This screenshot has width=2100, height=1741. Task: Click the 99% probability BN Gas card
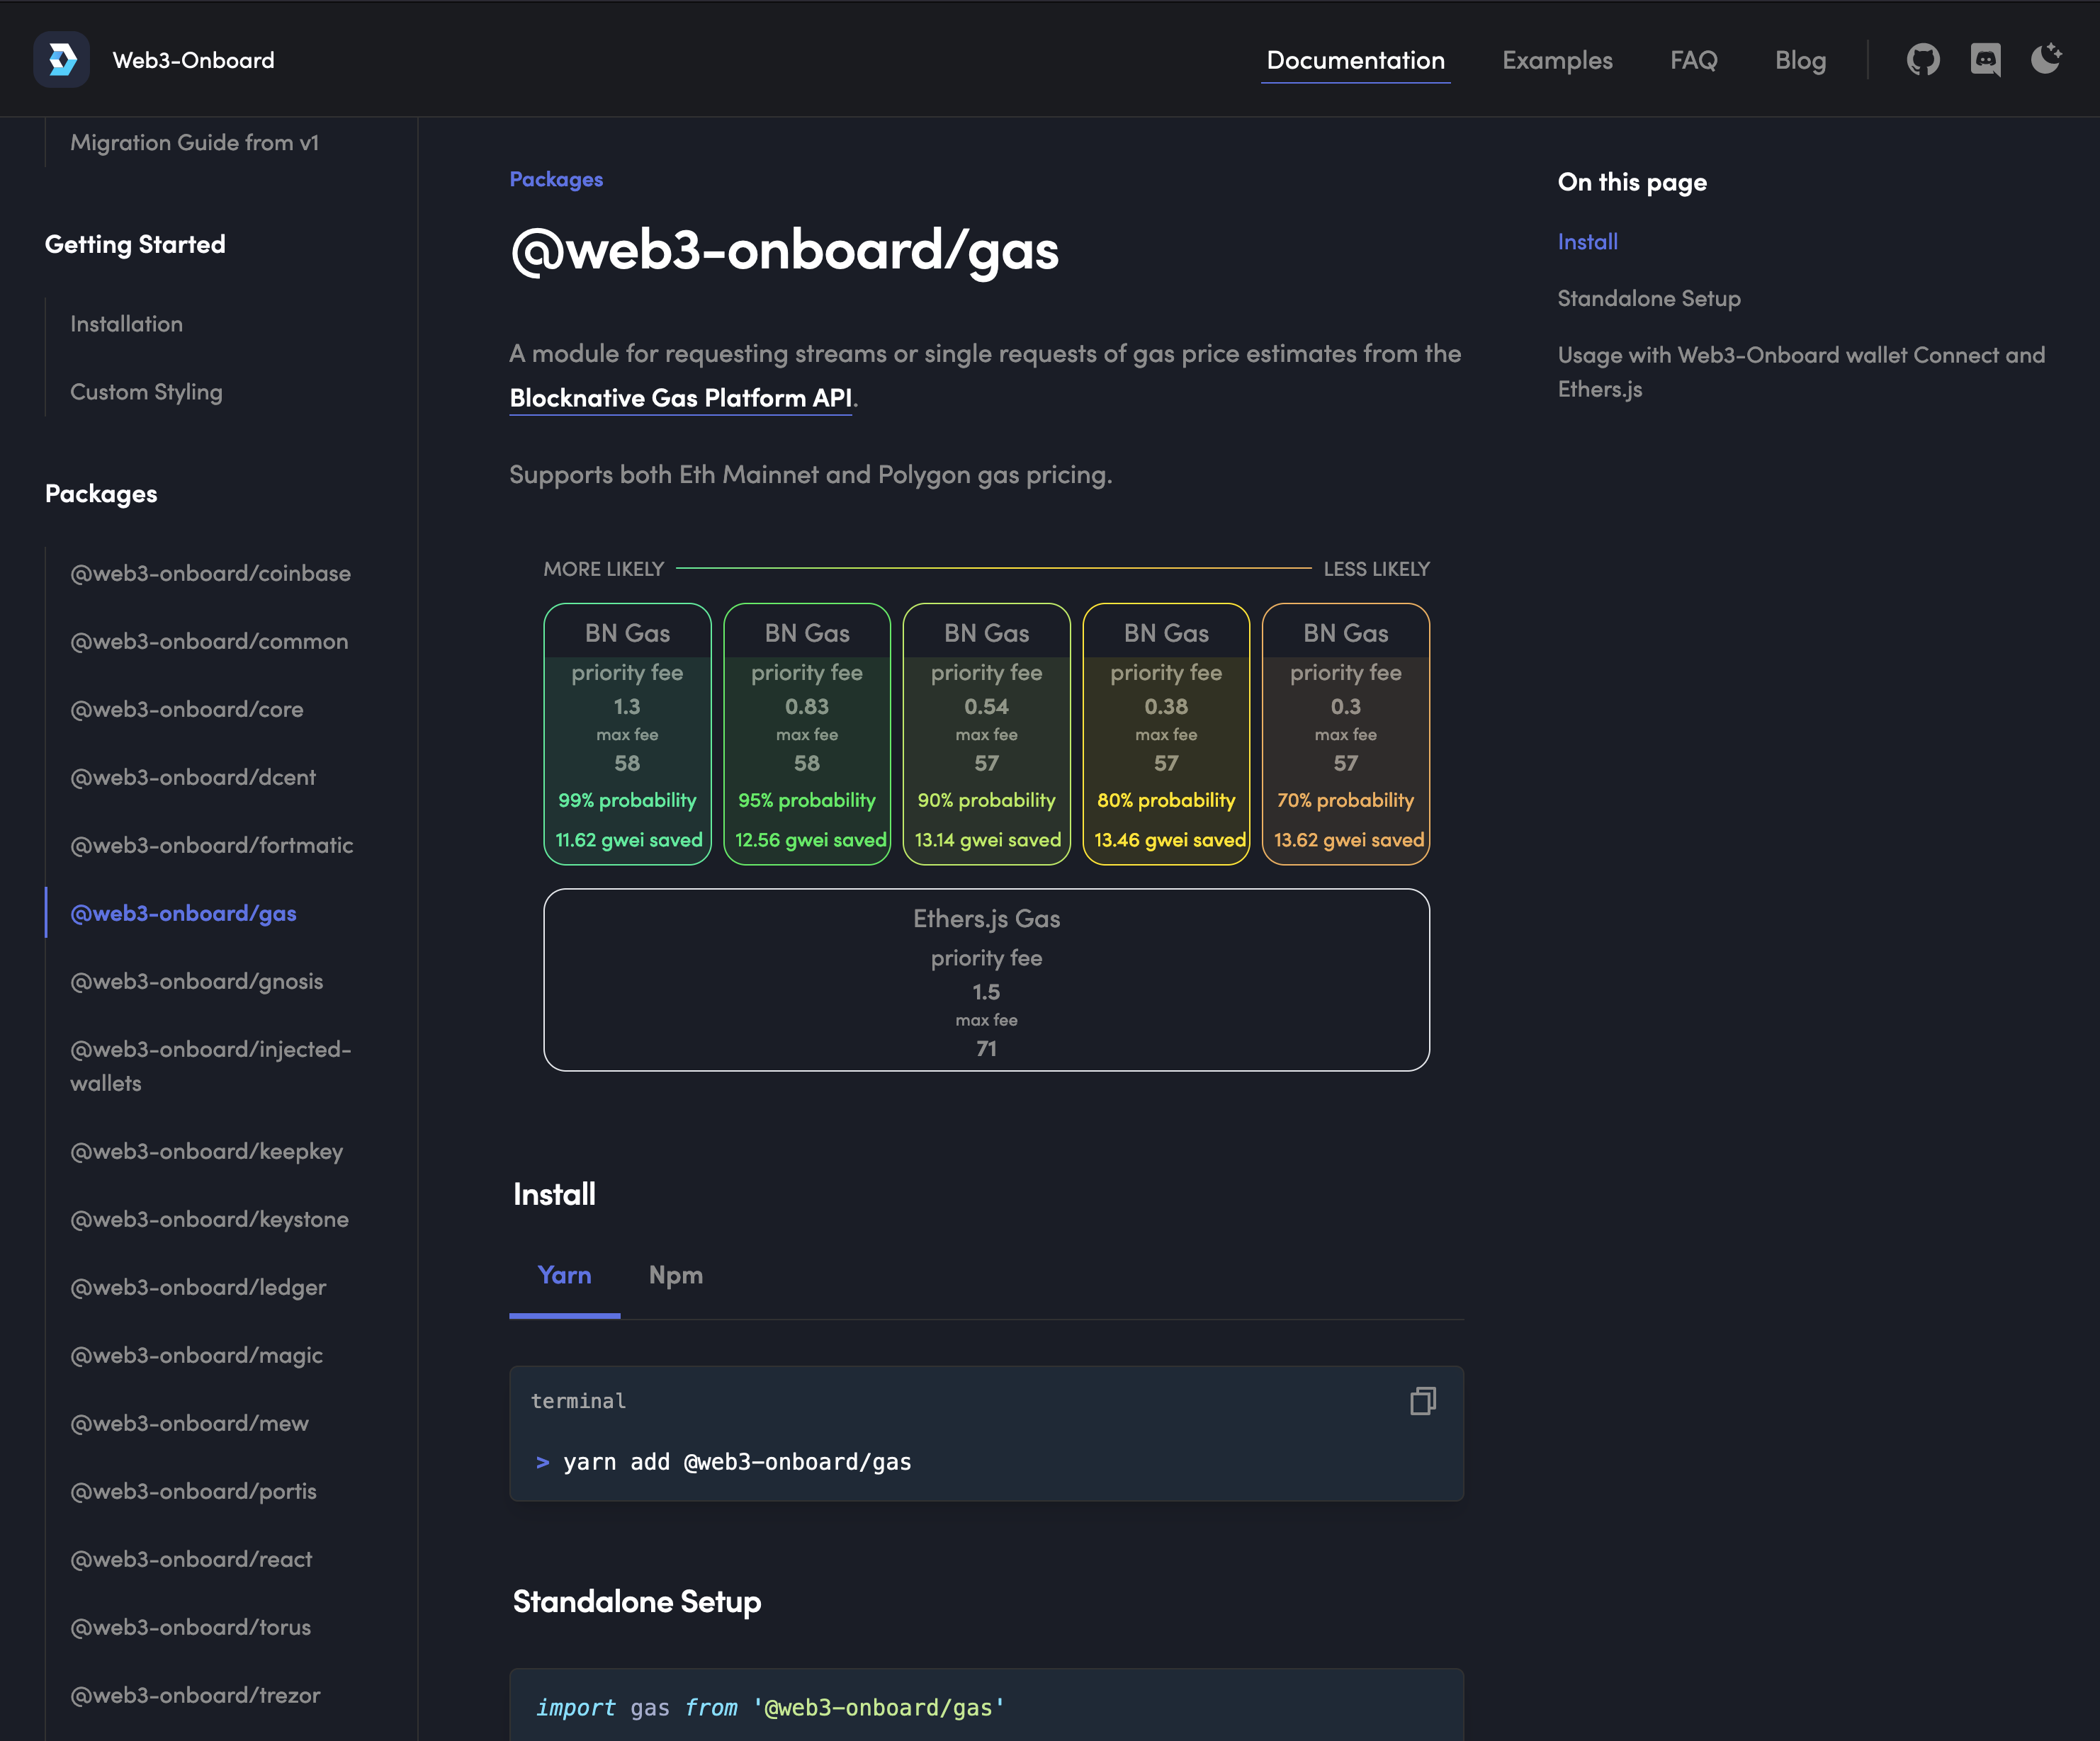click(x=627, y=733)
